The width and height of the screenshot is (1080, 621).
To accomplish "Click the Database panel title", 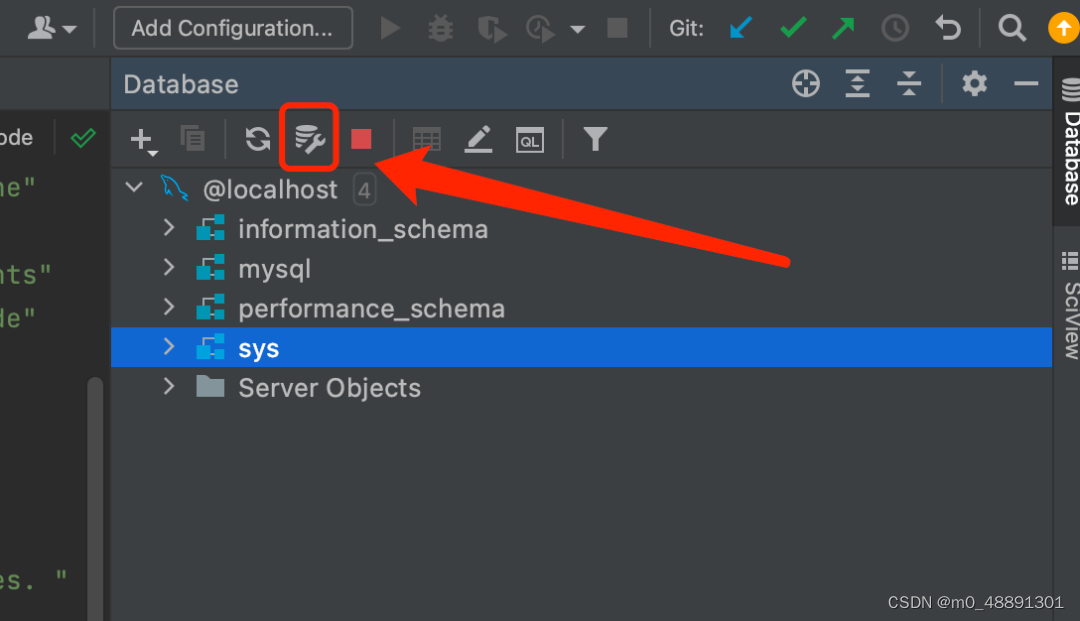I will click(x=181, y=84).
